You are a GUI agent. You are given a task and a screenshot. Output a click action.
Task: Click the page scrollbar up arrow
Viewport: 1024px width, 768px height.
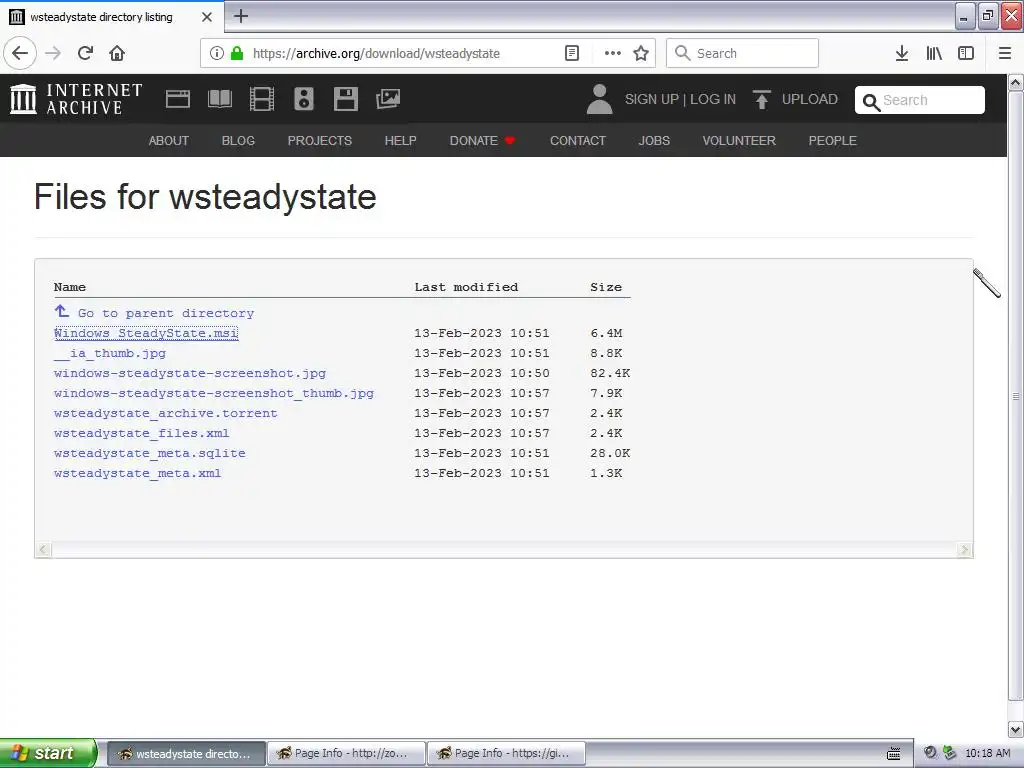point(1015,82)
